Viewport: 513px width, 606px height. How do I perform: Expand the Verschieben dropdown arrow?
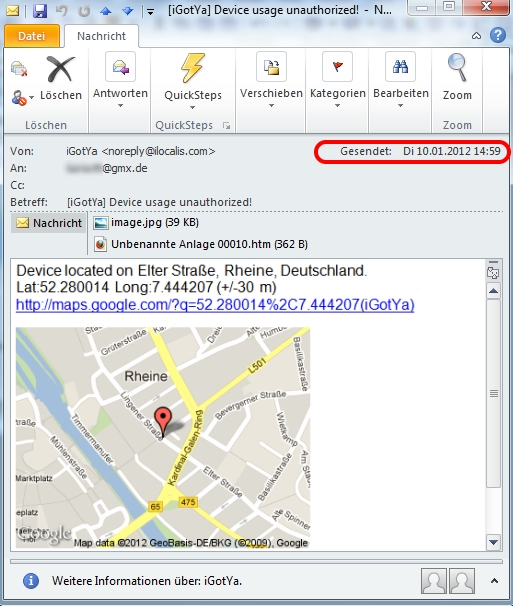tap(271, 105)
